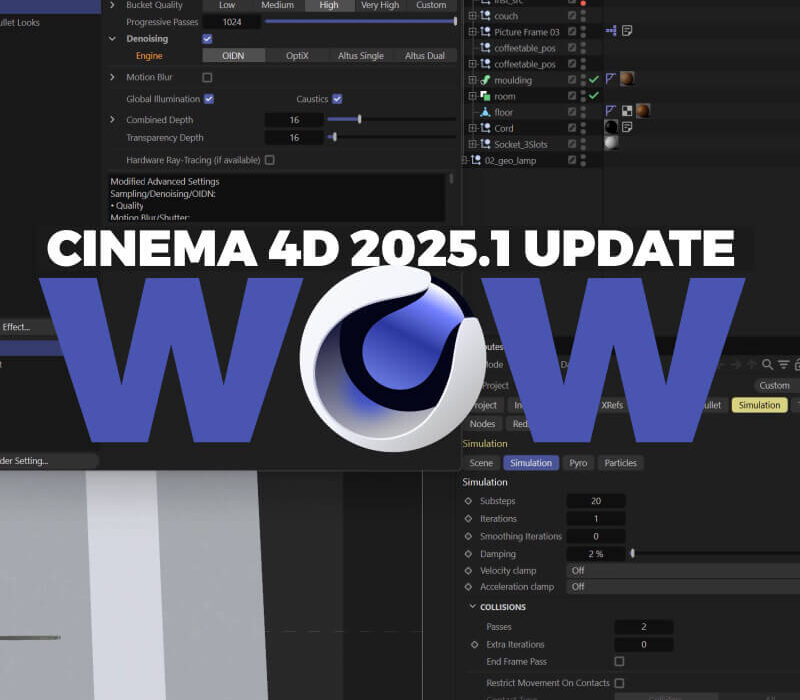
Task: Collapse the COLLISIONS group
Action: (x=472, y=607)
